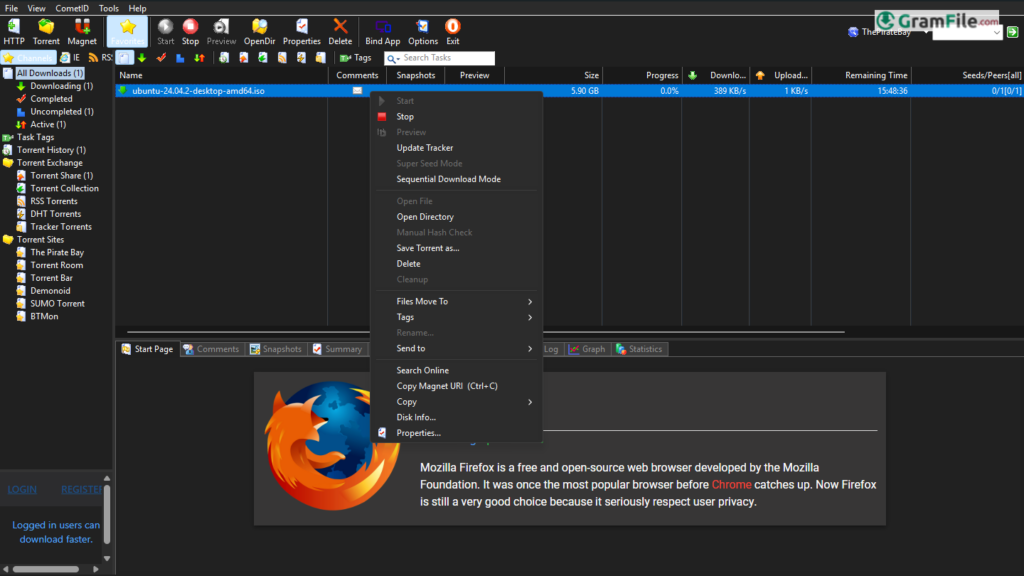1024x576 pixels.
Task: Click the Tags toolbar button
Action: 355,58
